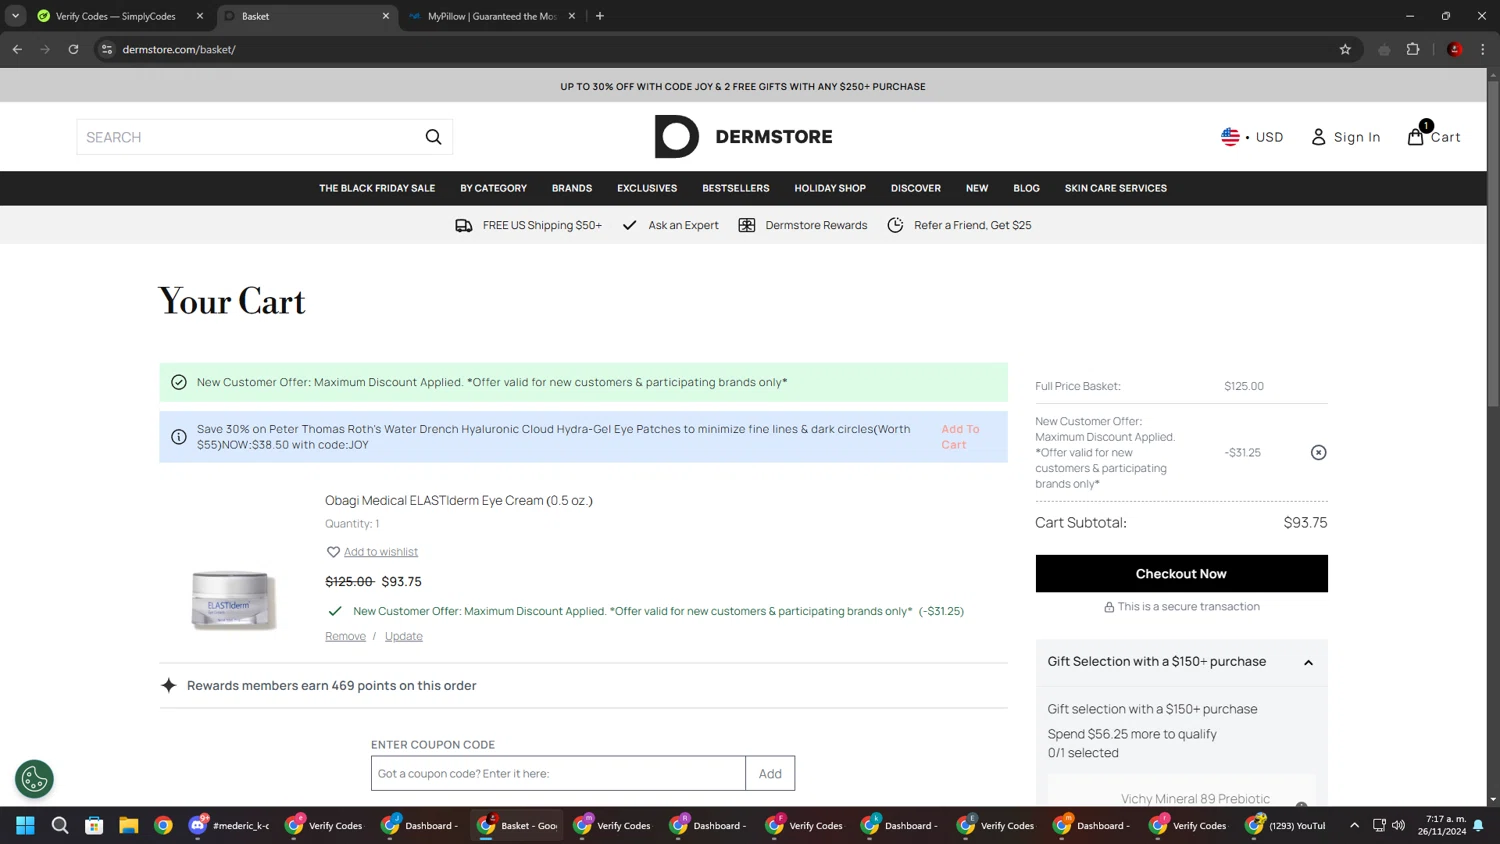This screenshot has height=844, width=1500.
Task: Open the BY CATEGORY menu
Action: 493,188
